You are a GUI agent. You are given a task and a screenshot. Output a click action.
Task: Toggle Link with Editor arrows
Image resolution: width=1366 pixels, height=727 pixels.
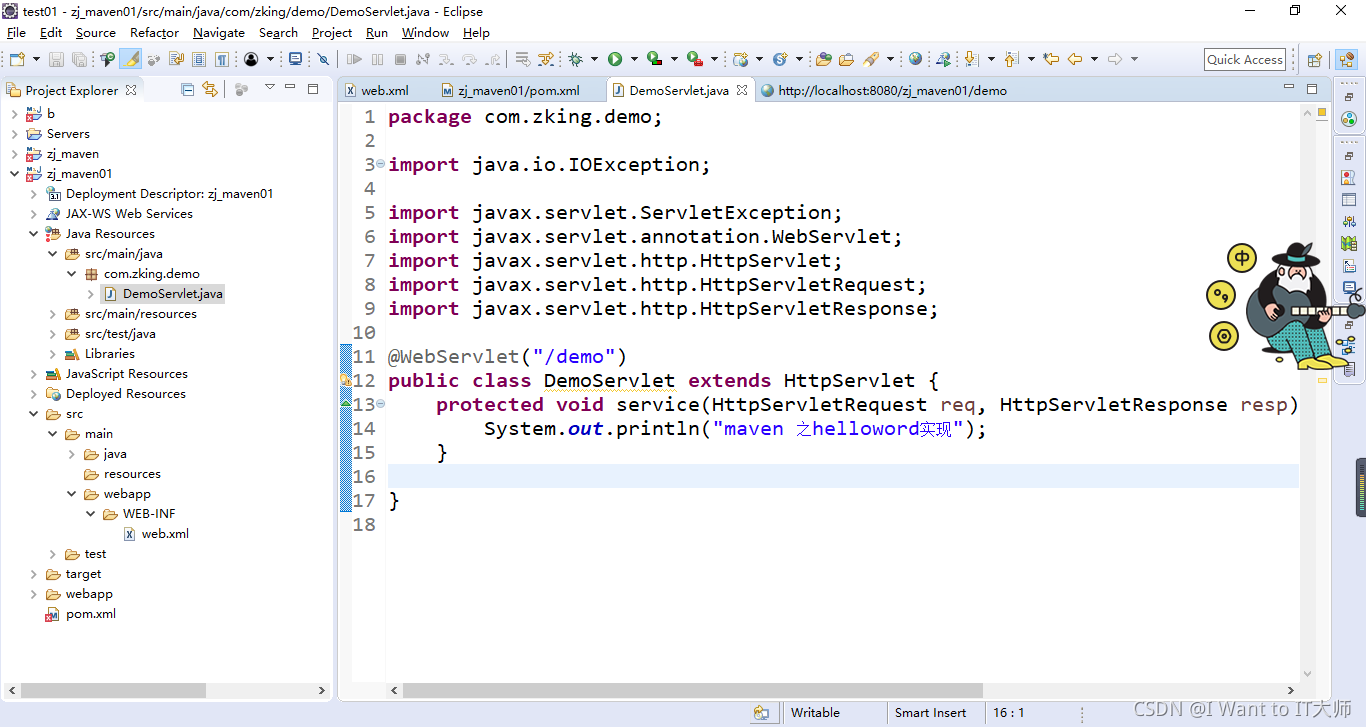(x=209, y=89)
